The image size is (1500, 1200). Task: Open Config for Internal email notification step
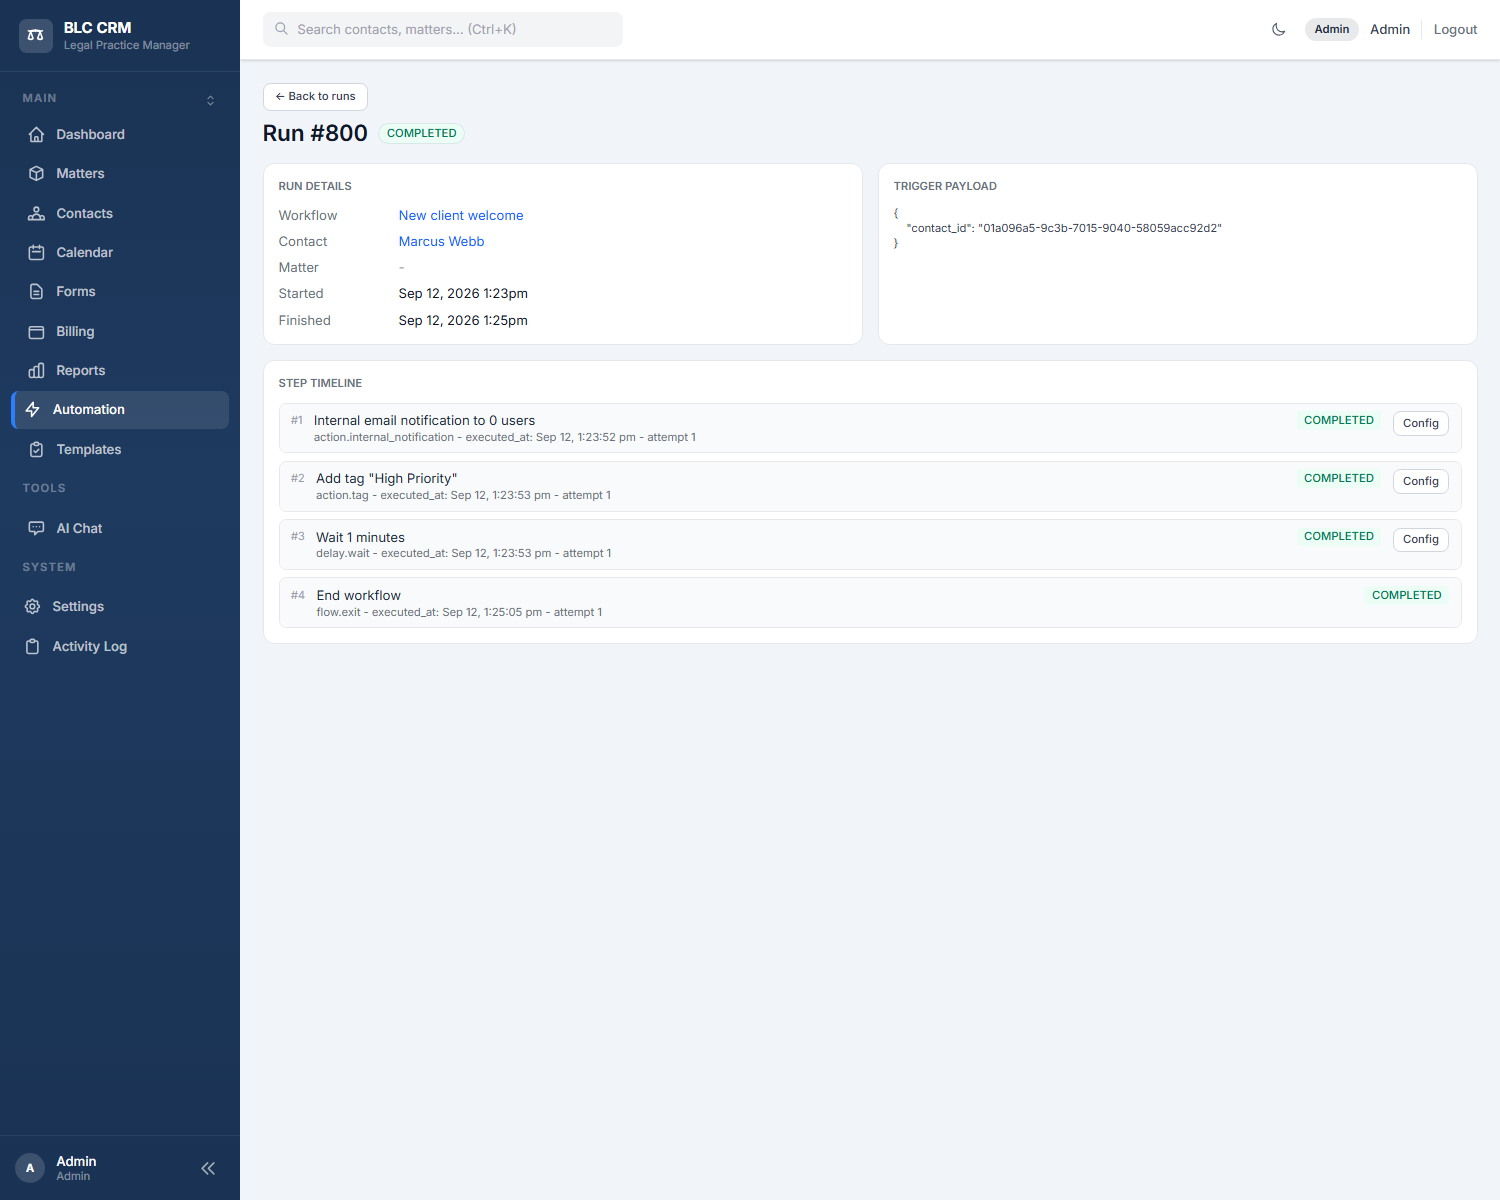point(1420,423)
